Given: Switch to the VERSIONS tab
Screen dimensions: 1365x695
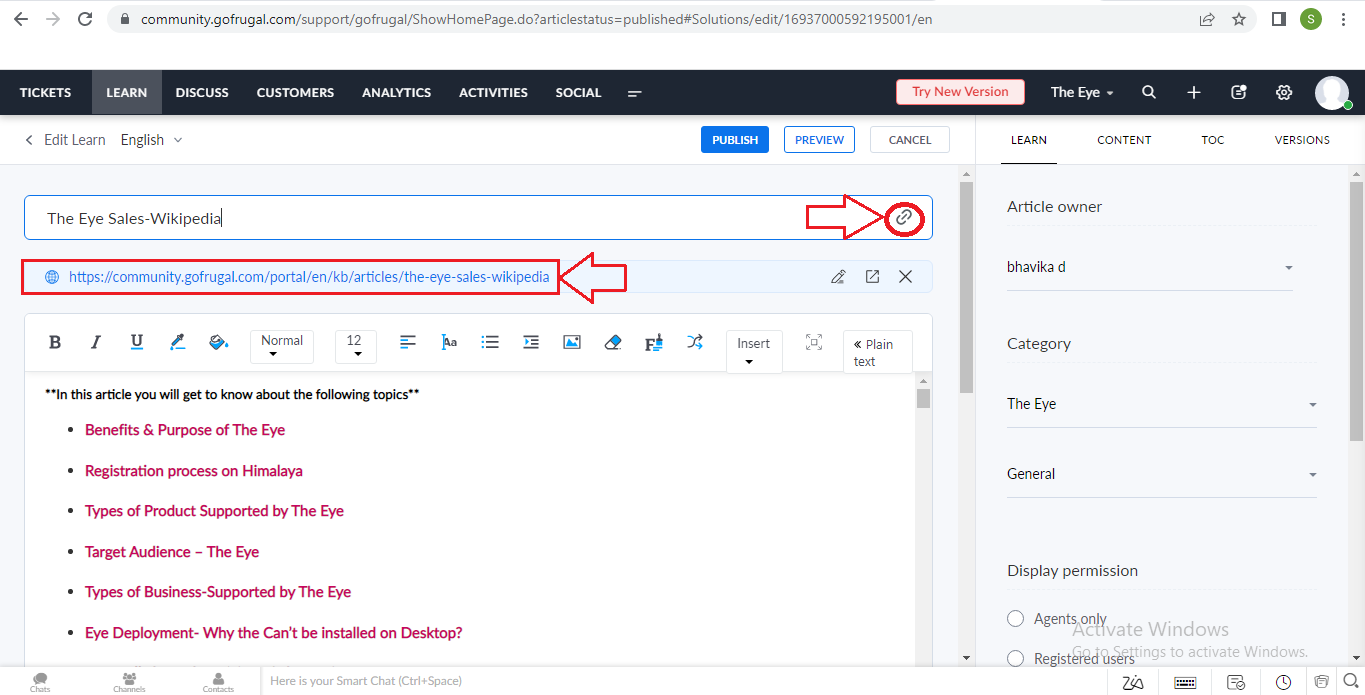Looking at the screenshot, I should click(x=1302, y=140).
